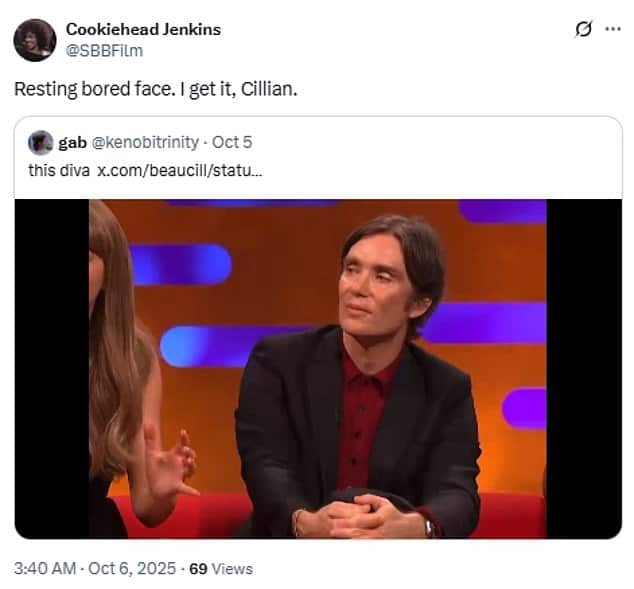Click the 'Resting bored face' post text

156,89
